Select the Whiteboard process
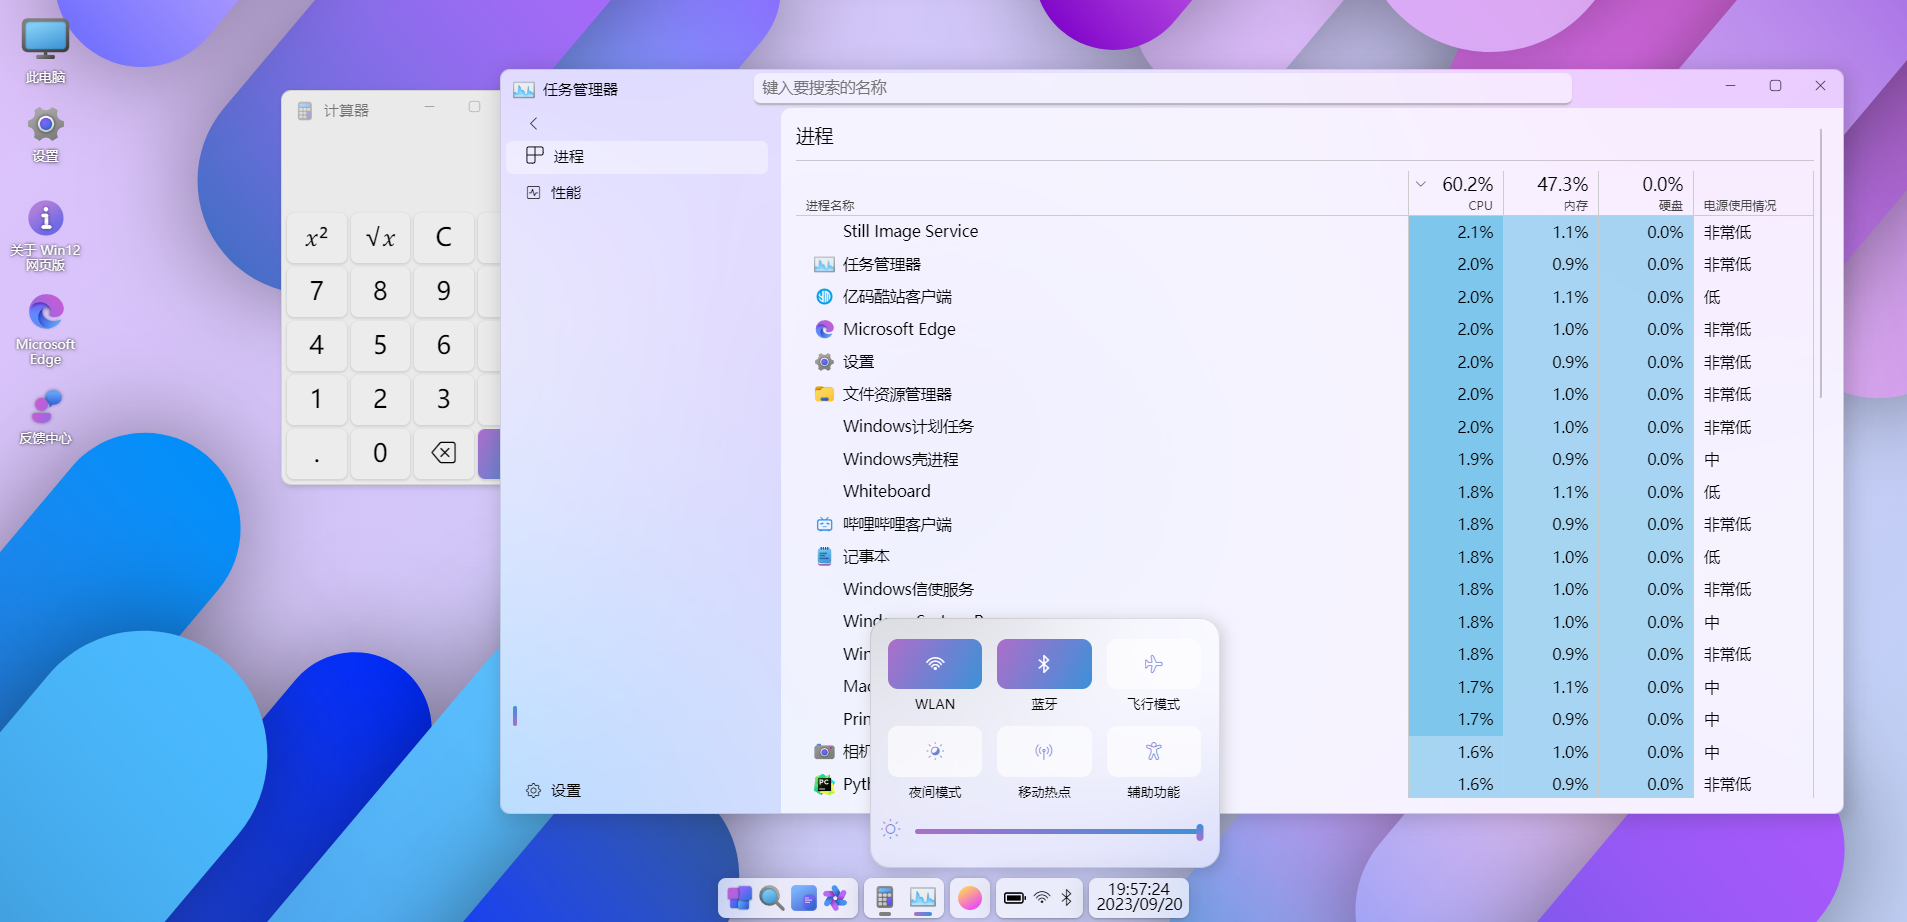 point(1304,492)
